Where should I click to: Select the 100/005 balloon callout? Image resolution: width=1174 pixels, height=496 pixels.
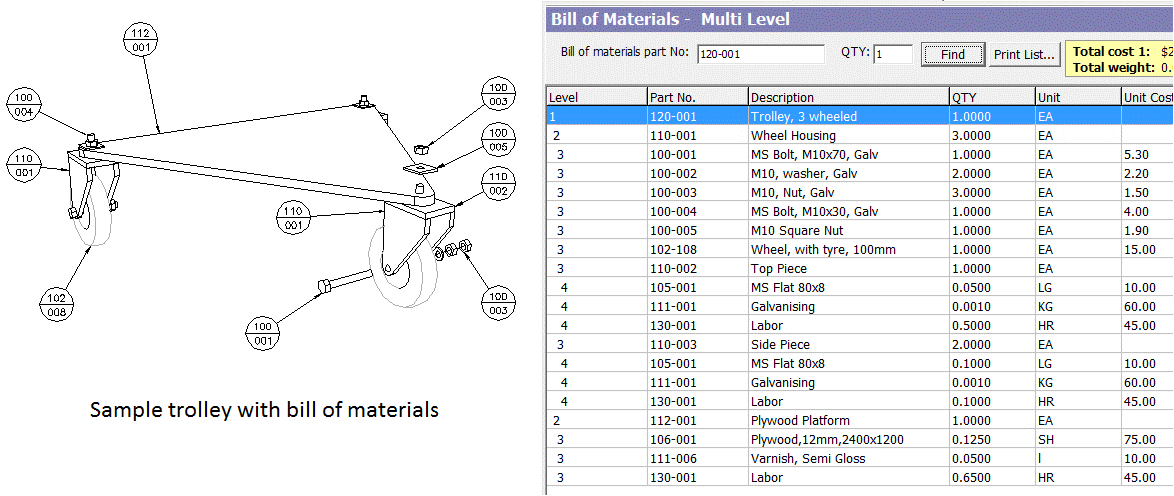click(496, 139)
